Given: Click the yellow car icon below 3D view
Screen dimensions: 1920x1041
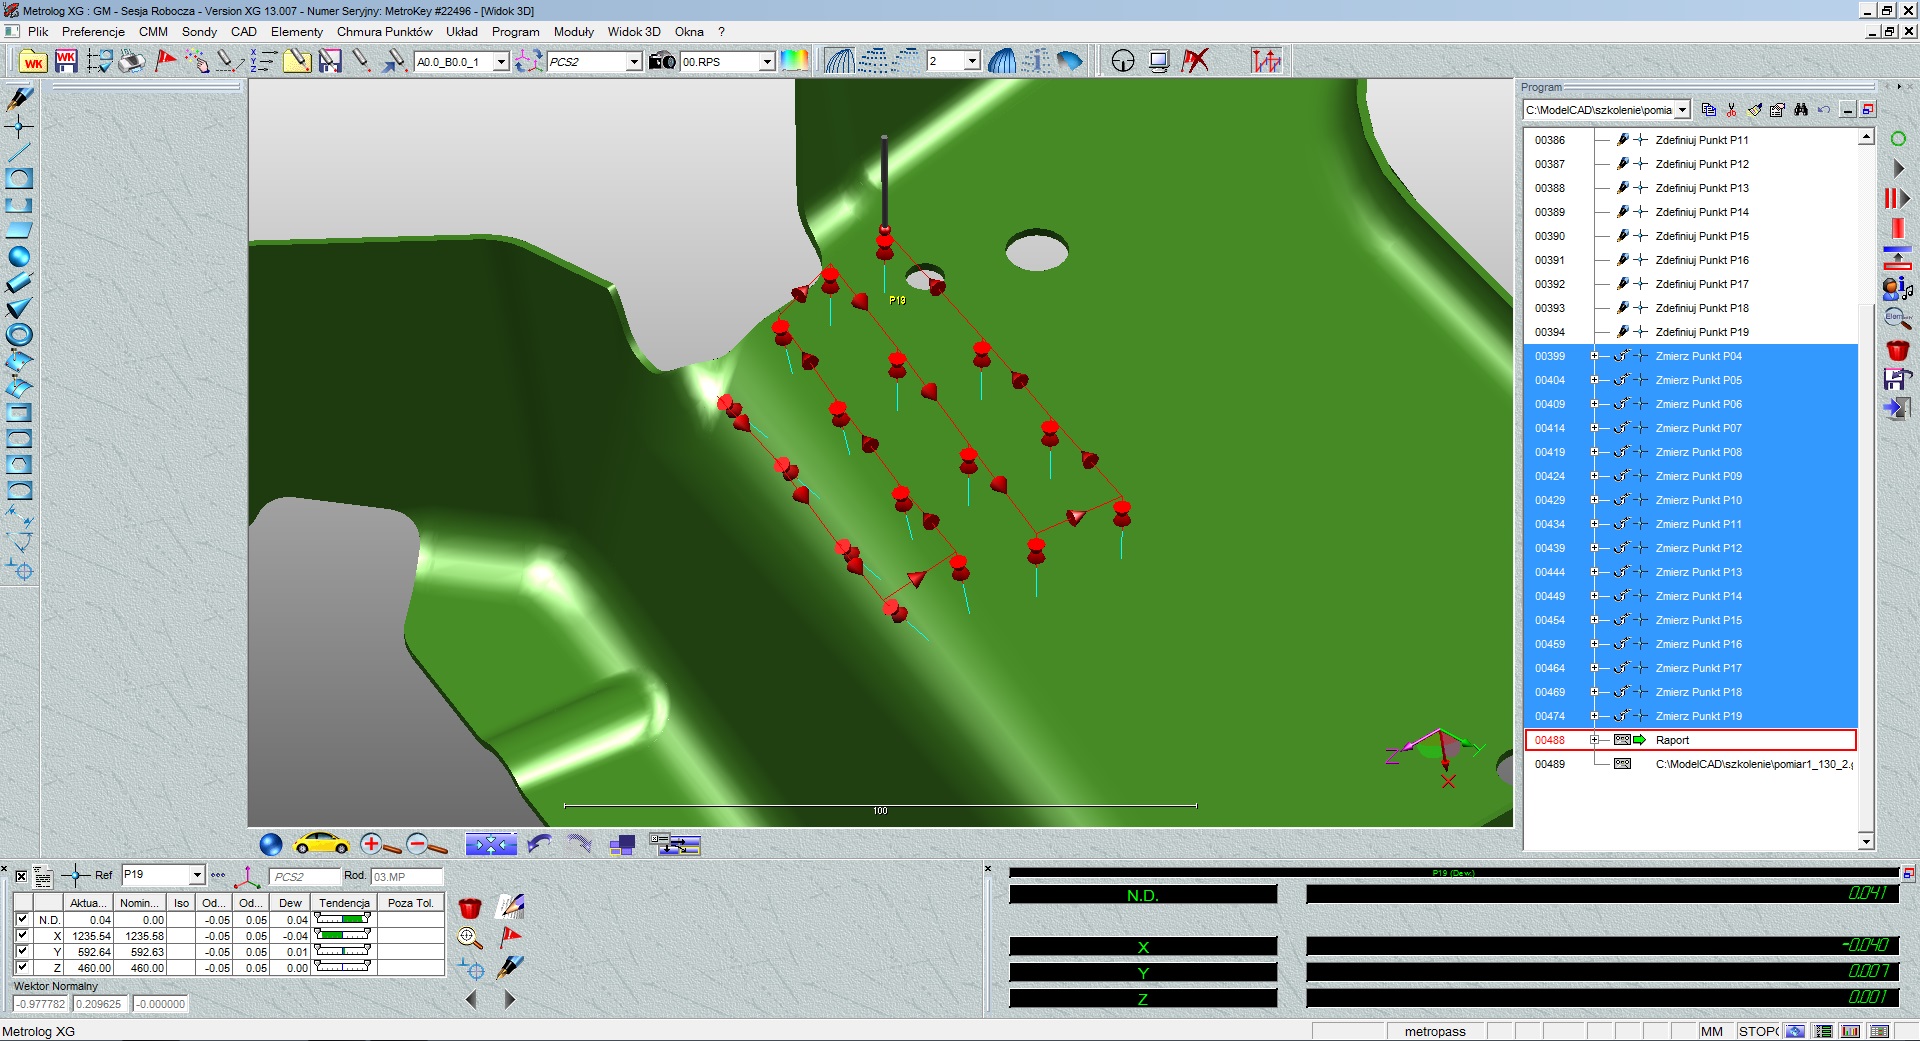Looking at the screenshot, I should click(x=320, y=844).
